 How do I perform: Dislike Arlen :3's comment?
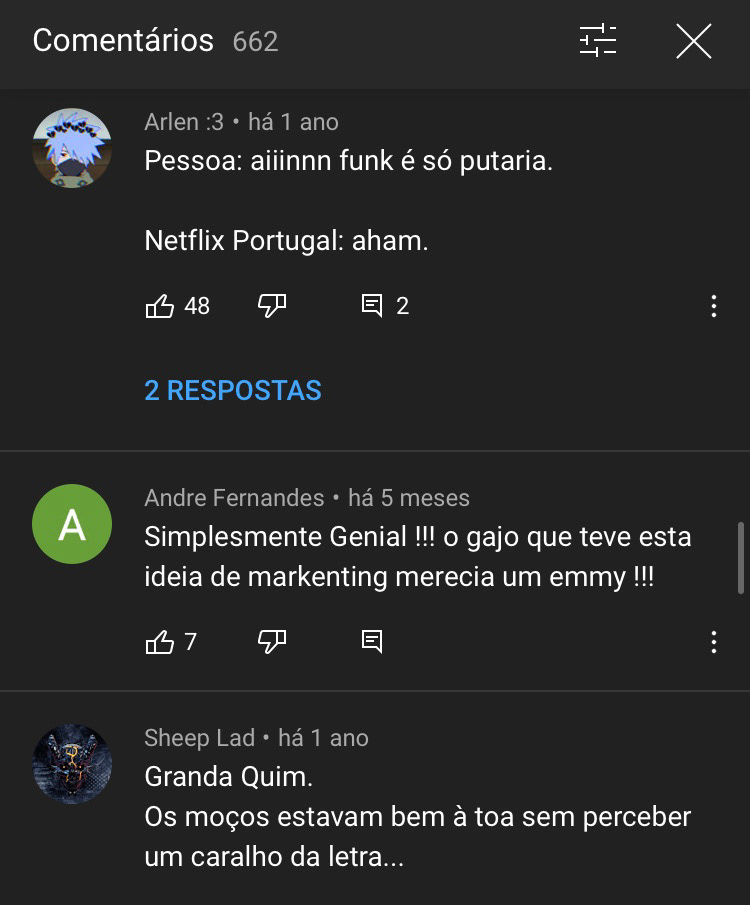[x=272, y=306]
